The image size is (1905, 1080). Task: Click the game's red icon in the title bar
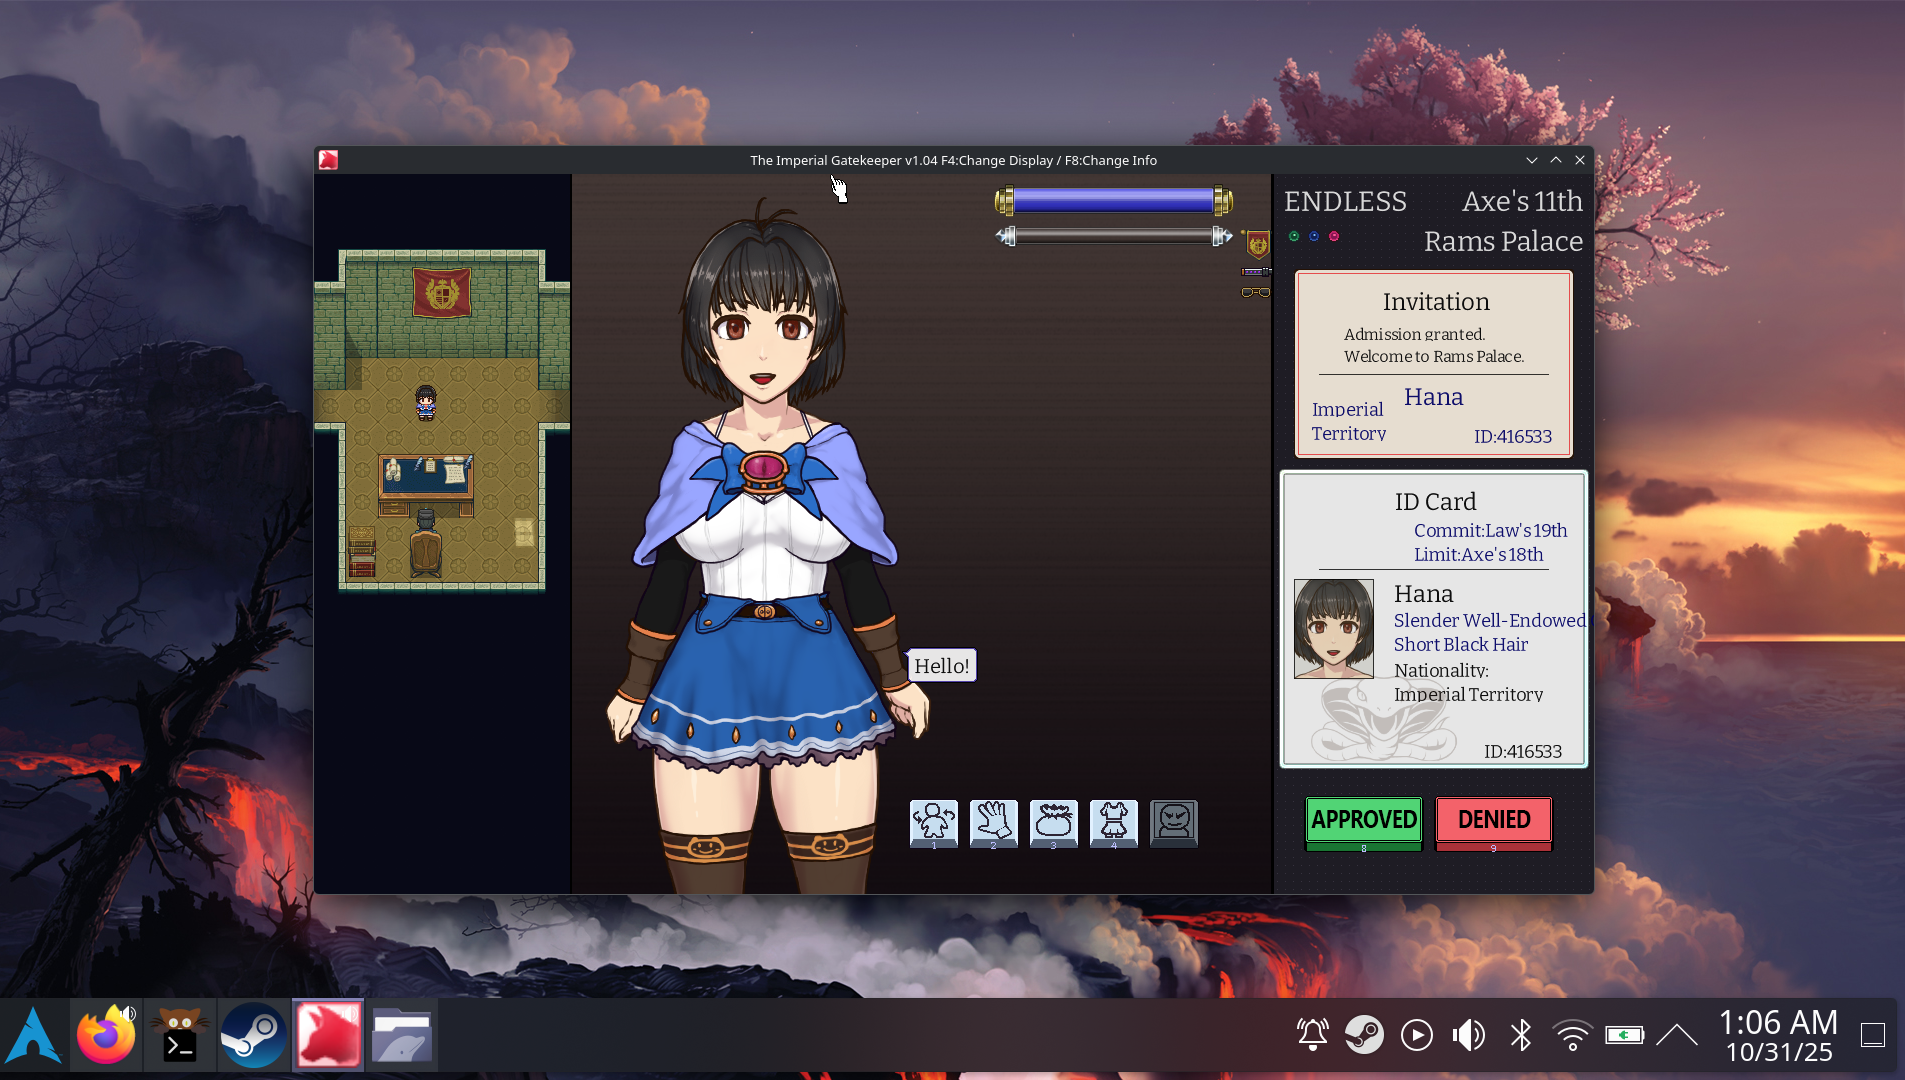[x=328, y=160]
